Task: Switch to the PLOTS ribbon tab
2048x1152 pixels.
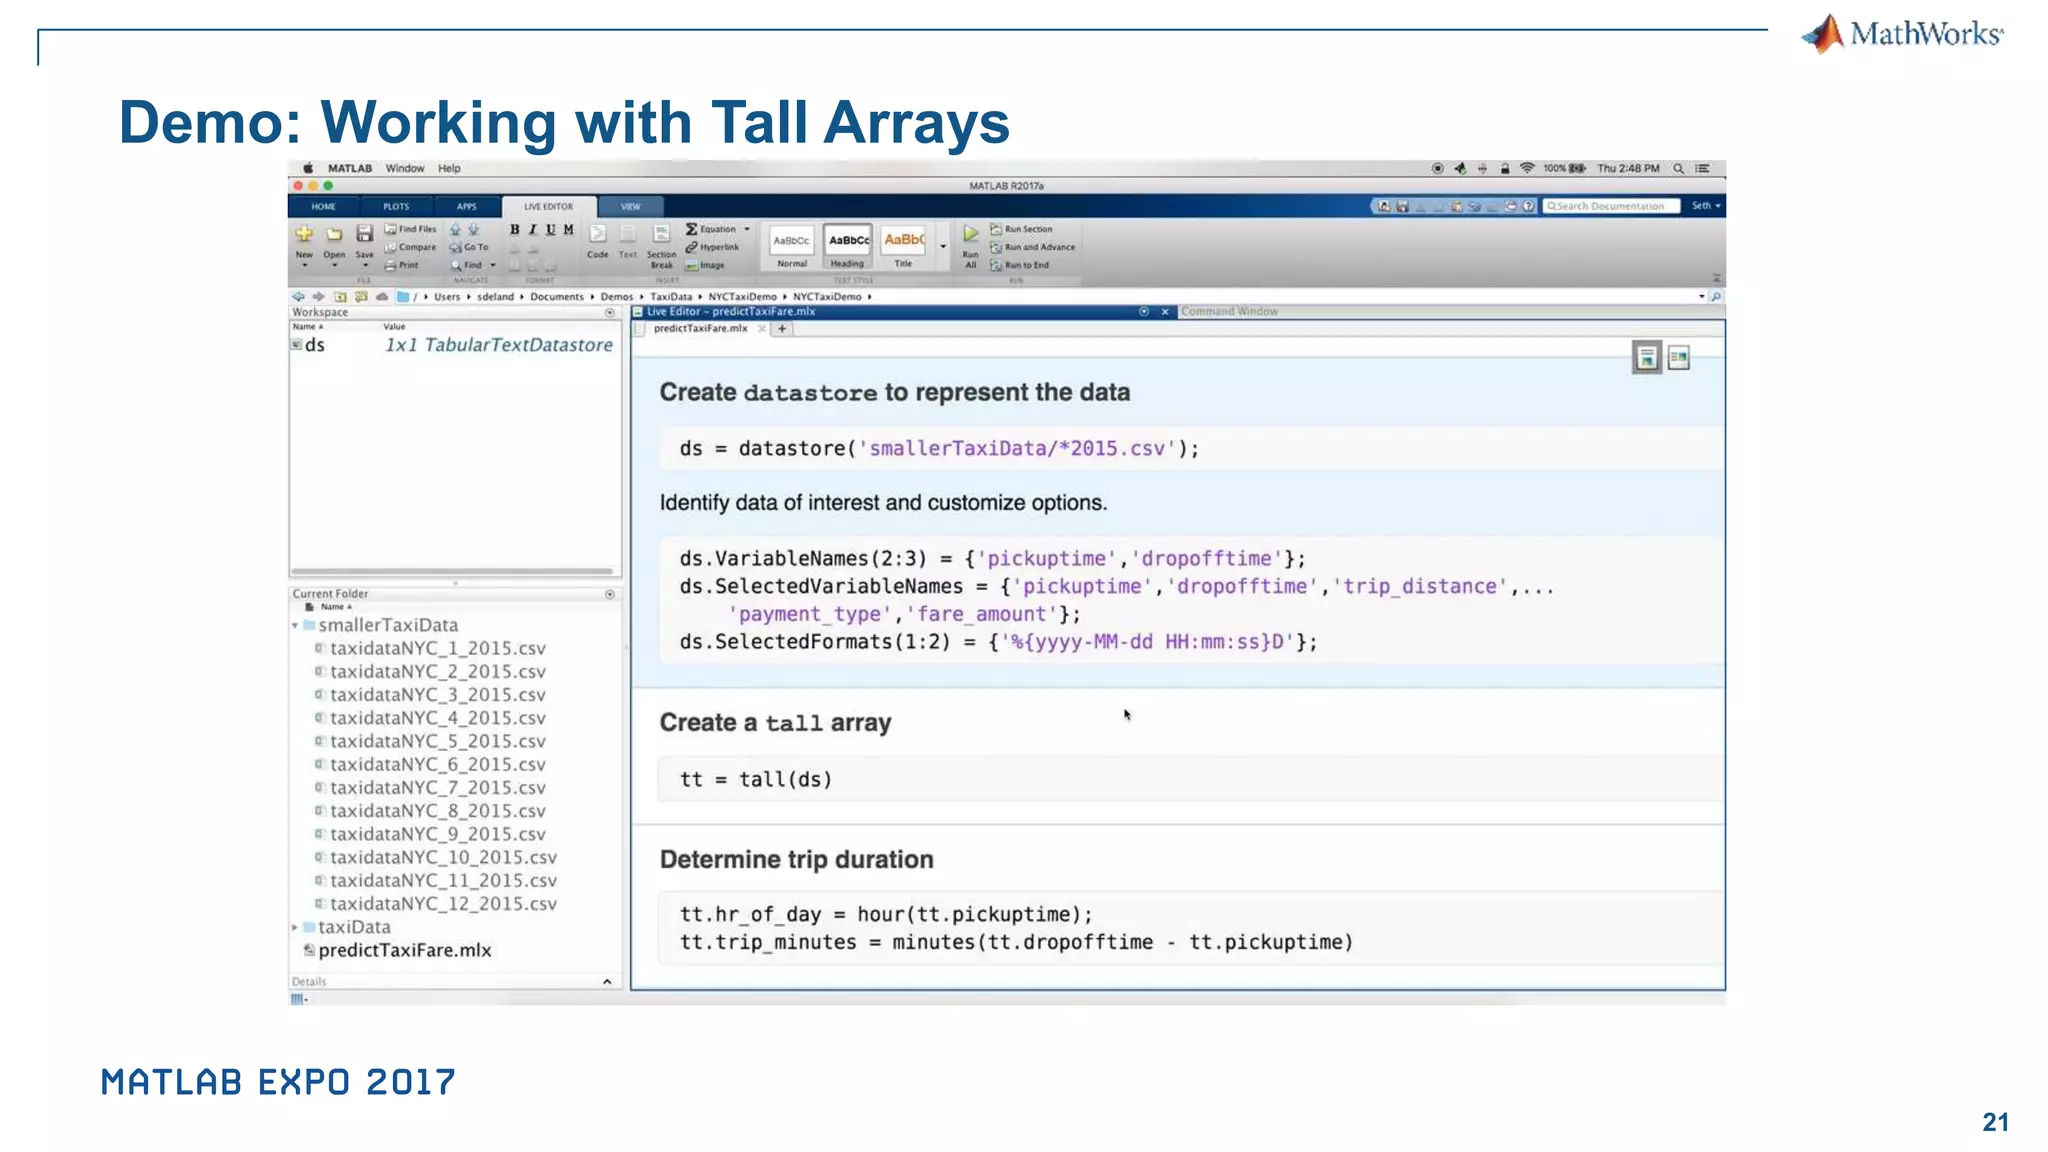Action: (x=396, y=207)
